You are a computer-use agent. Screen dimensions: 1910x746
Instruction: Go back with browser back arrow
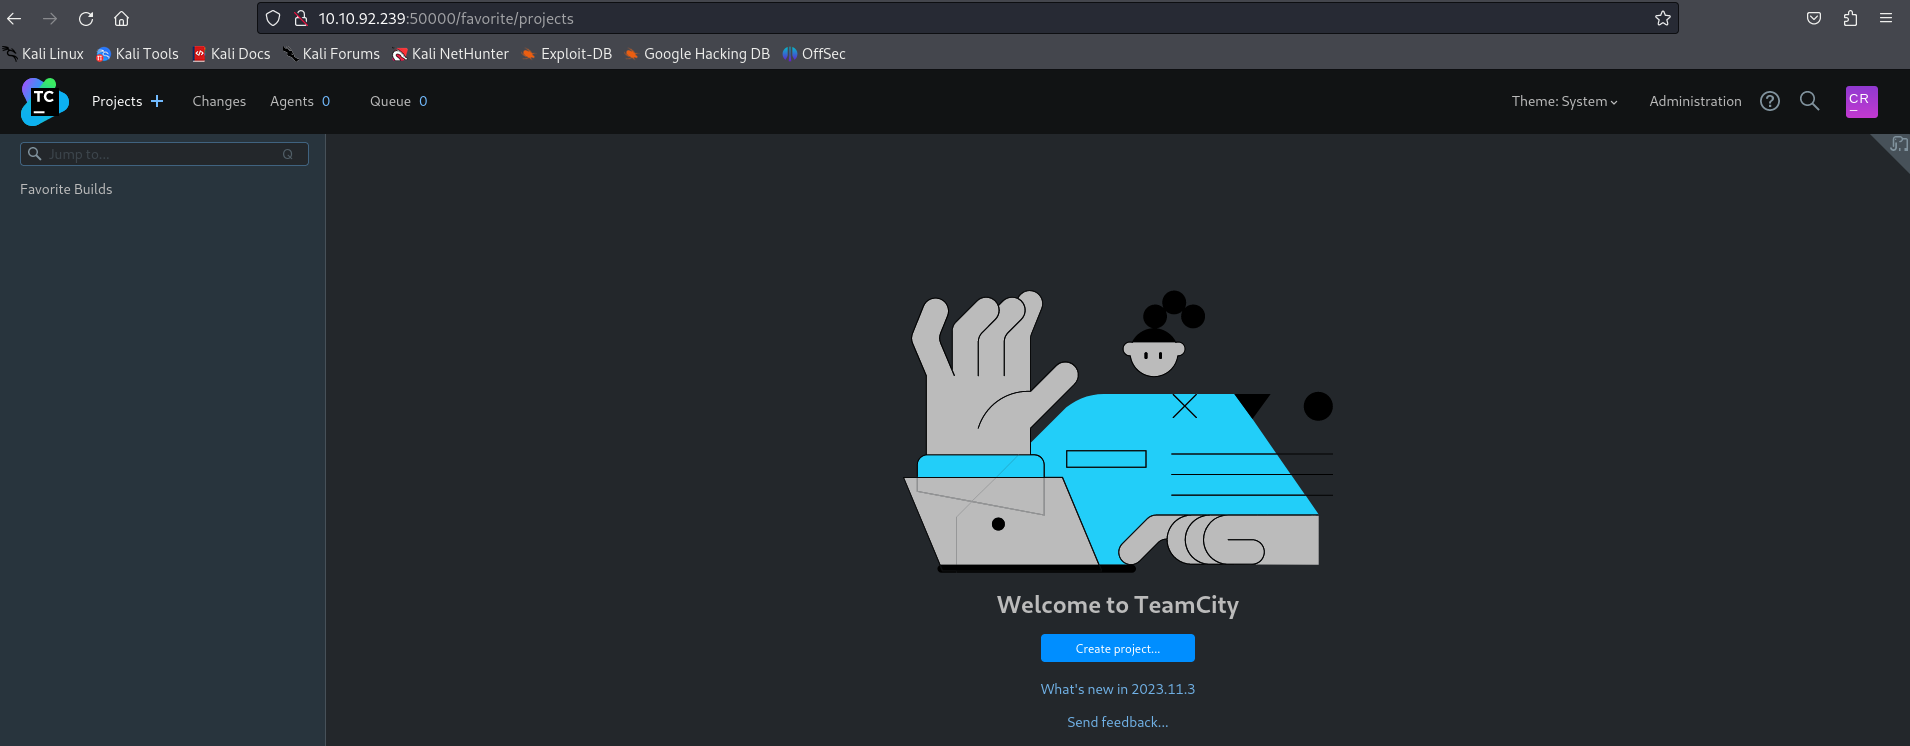[14, 18]
